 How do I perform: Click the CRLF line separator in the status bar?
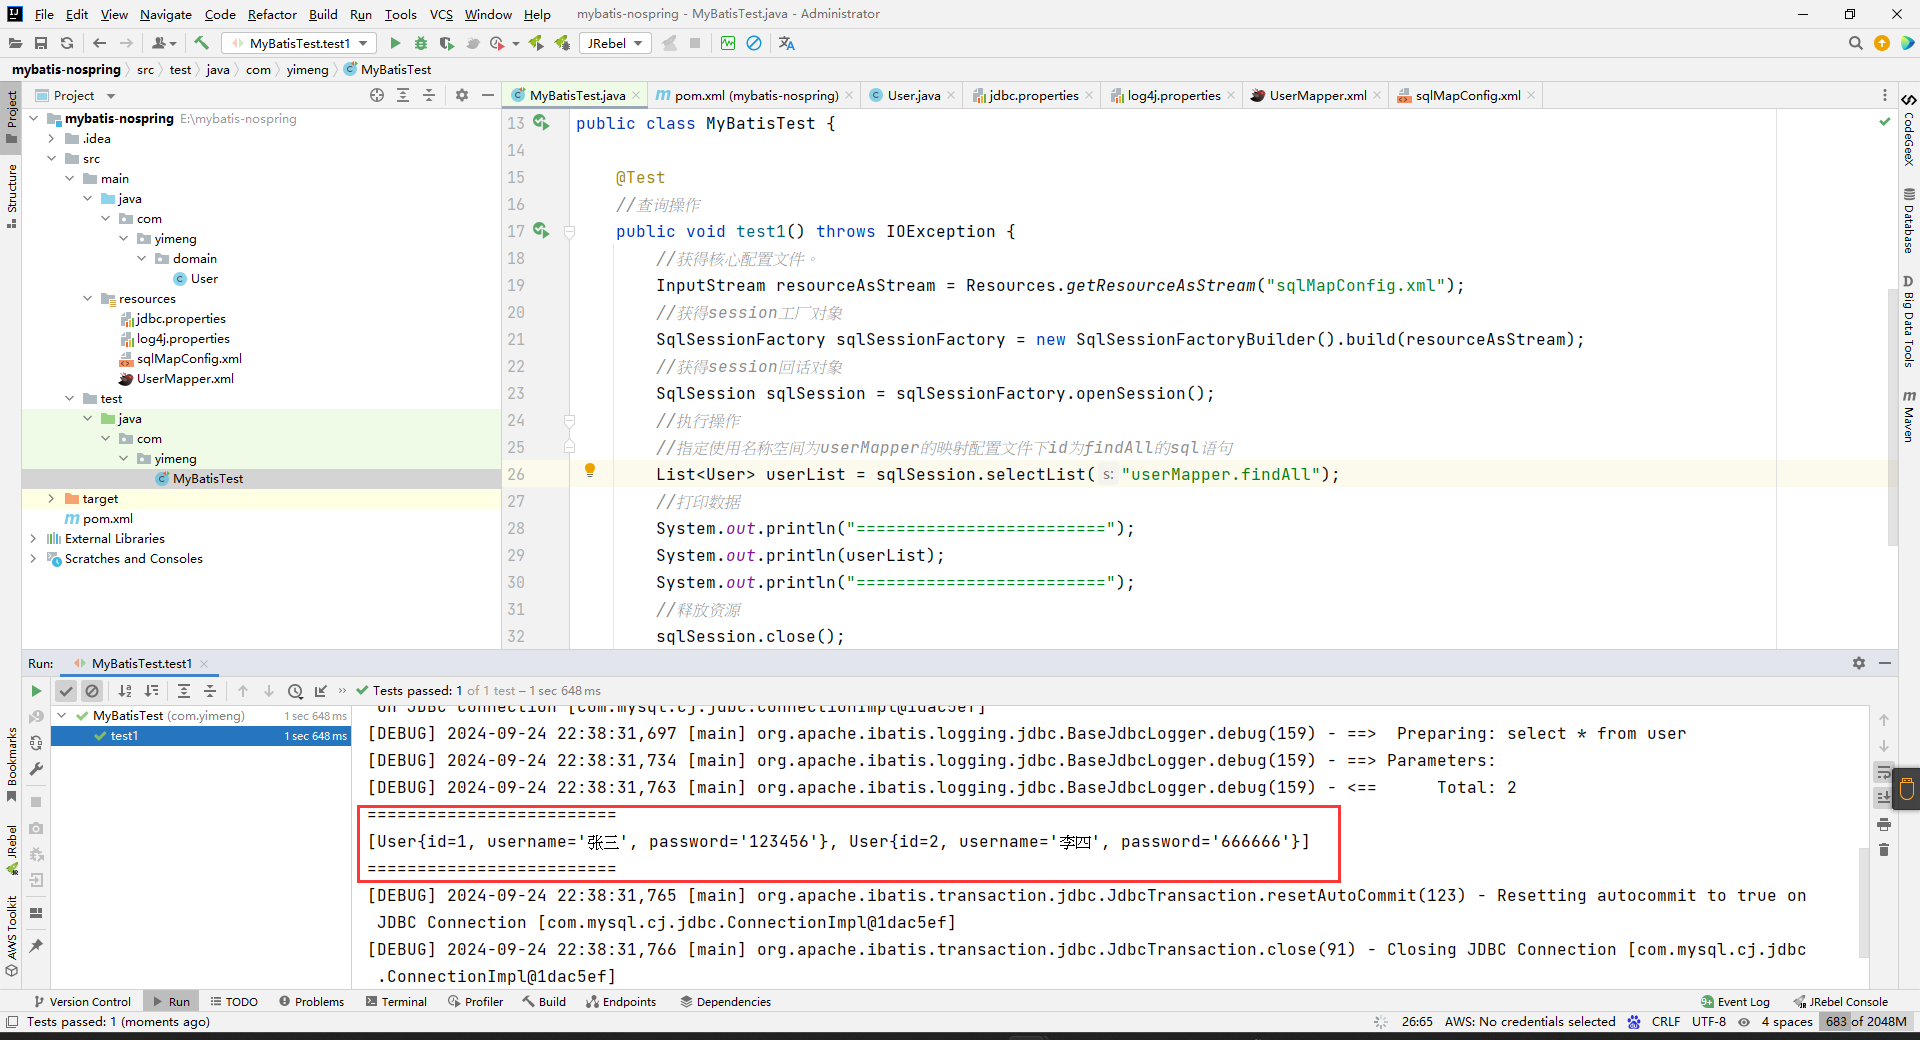(1666, 1021)
